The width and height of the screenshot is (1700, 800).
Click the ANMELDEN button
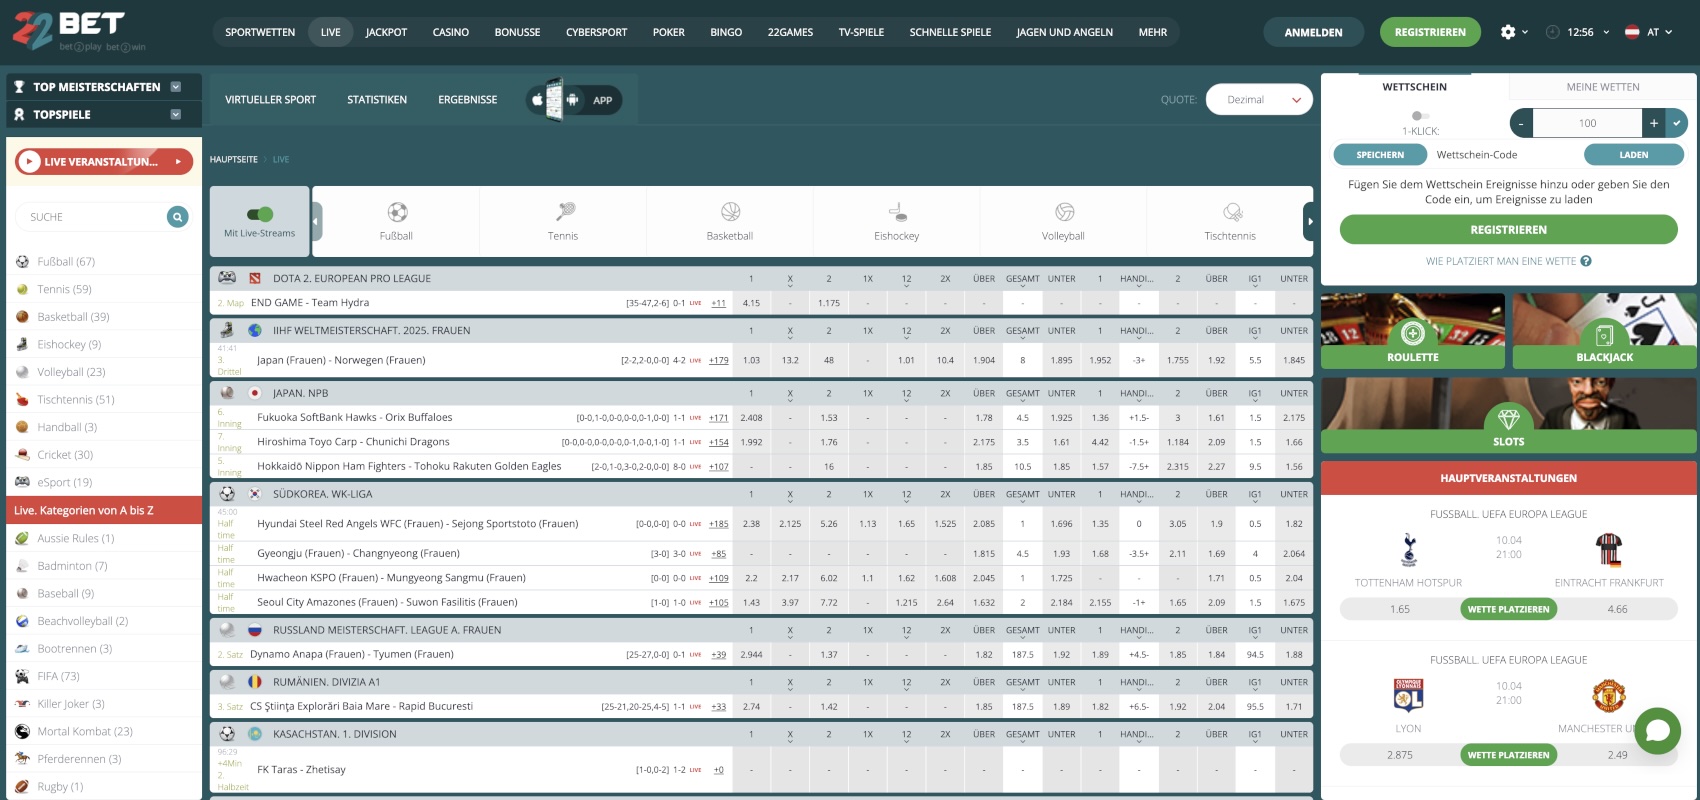[x=1313, y=32]
